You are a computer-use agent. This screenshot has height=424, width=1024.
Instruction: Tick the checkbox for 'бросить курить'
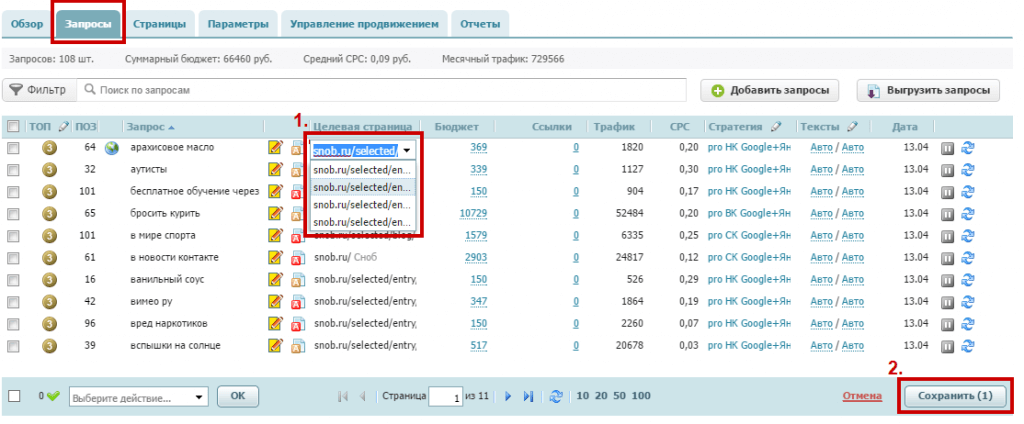(13, 214)
